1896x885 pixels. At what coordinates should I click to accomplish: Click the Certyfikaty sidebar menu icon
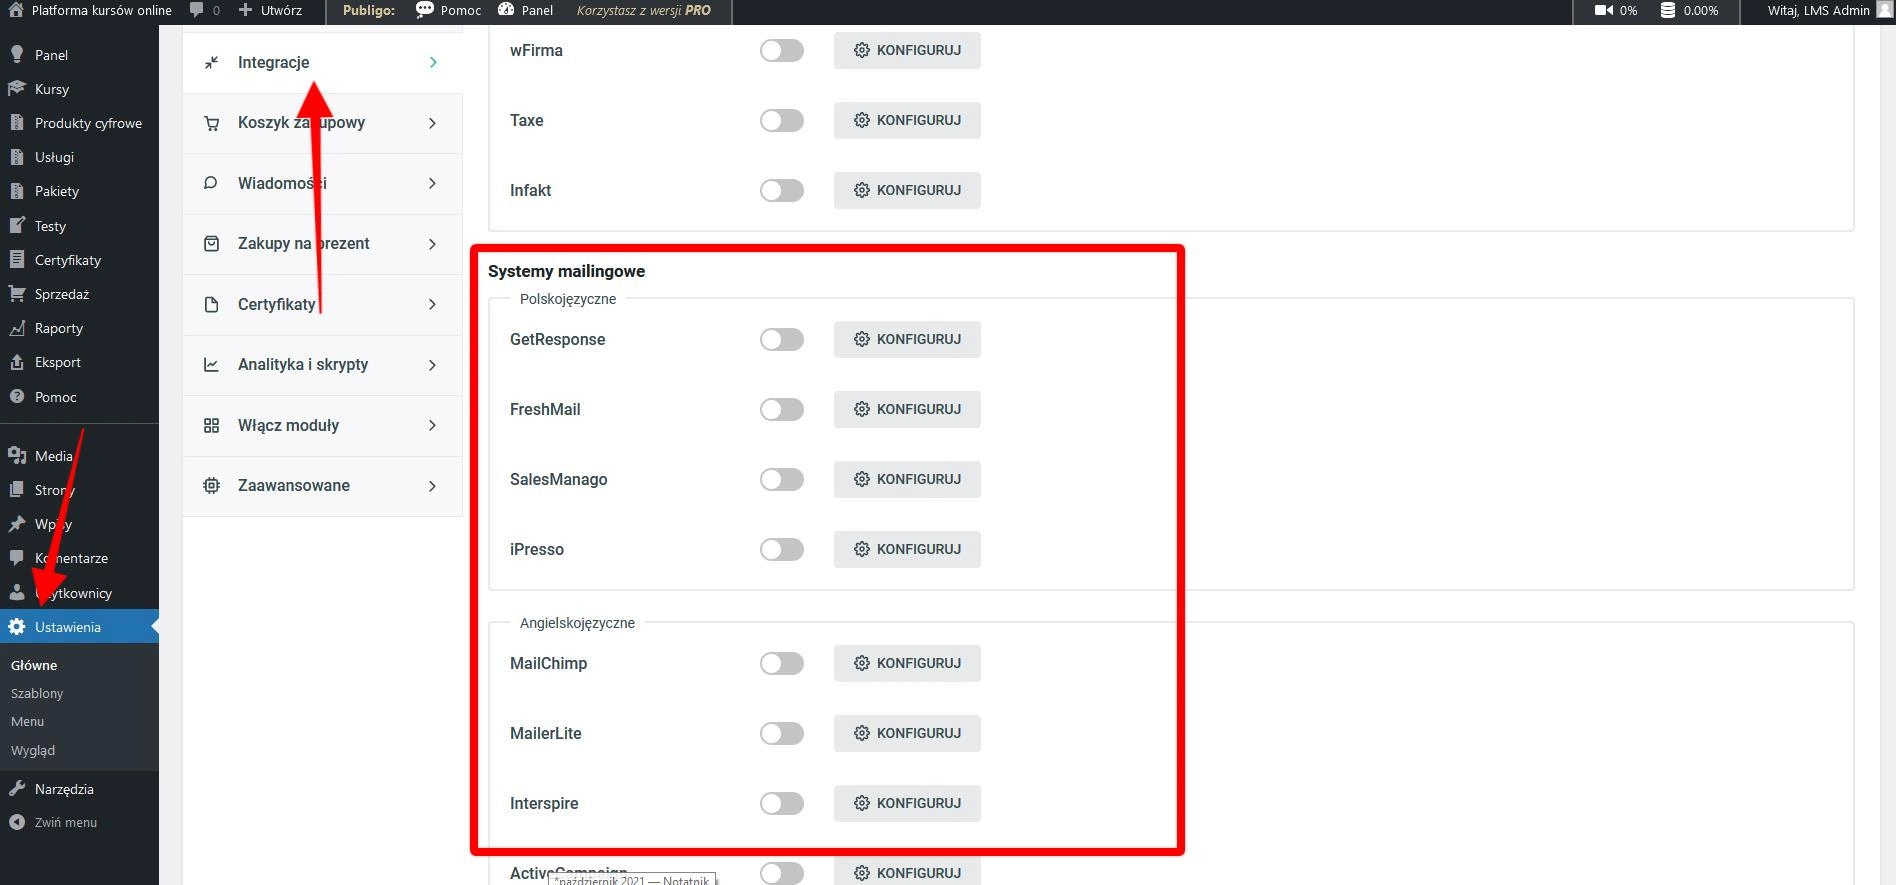17,260
